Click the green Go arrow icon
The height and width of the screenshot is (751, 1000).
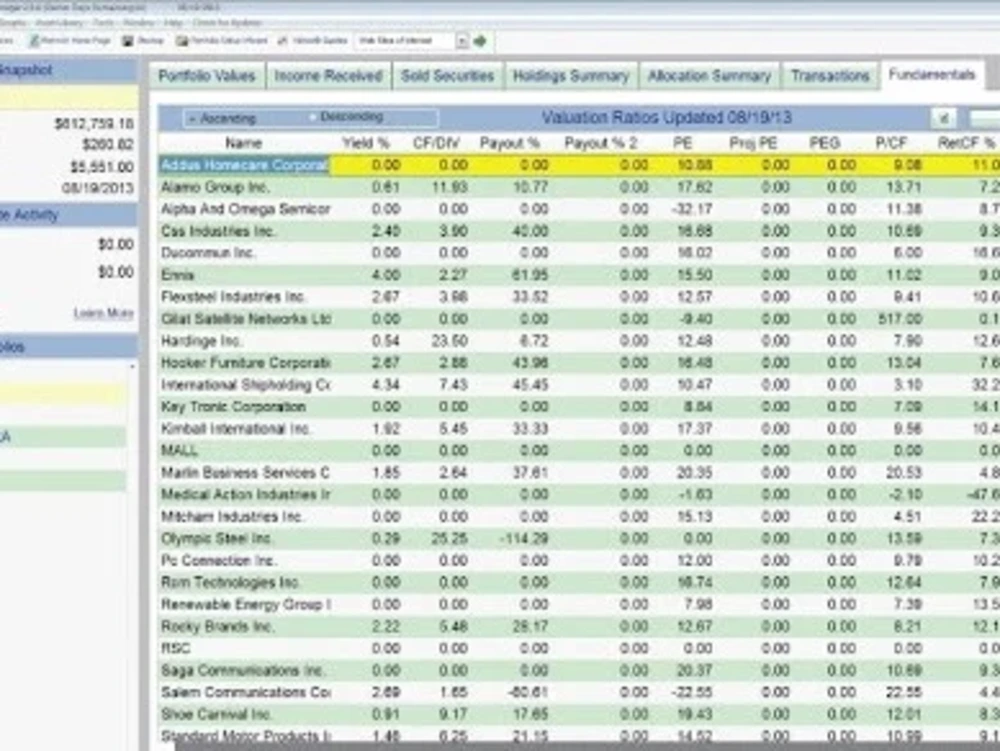480,41
